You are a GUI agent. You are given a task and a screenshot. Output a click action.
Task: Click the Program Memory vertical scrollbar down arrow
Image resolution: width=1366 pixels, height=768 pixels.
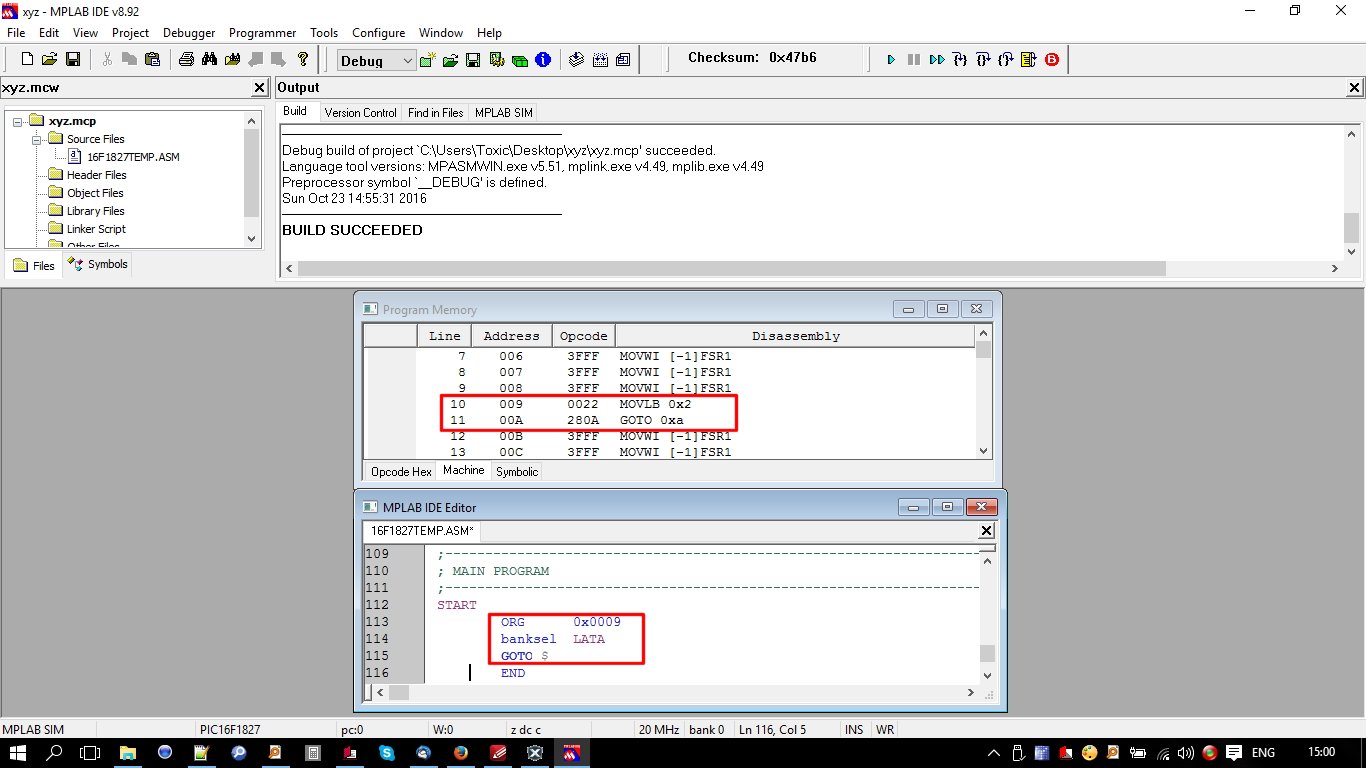pos(984,451)
